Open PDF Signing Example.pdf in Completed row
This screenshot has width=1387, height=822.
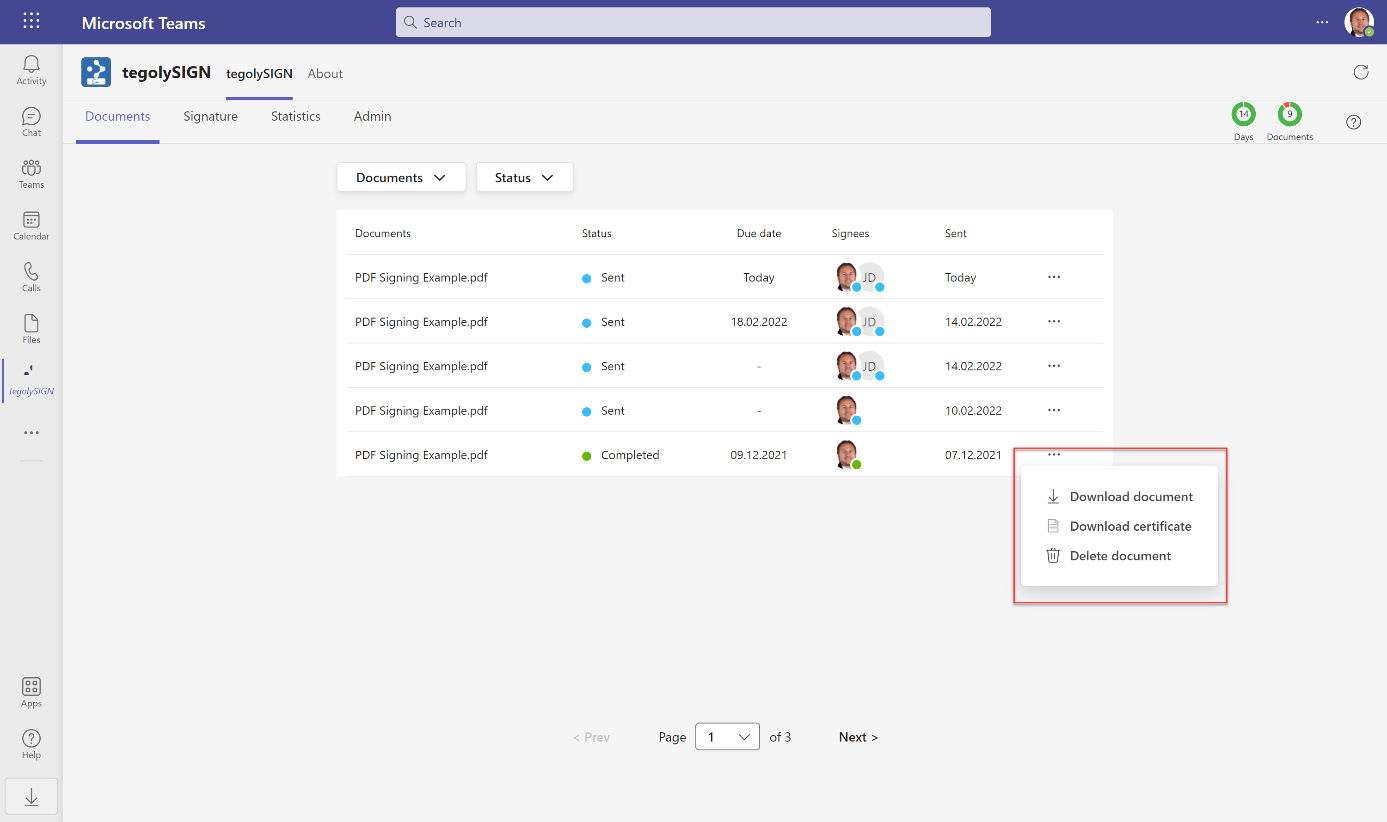(x=421, y=455)
